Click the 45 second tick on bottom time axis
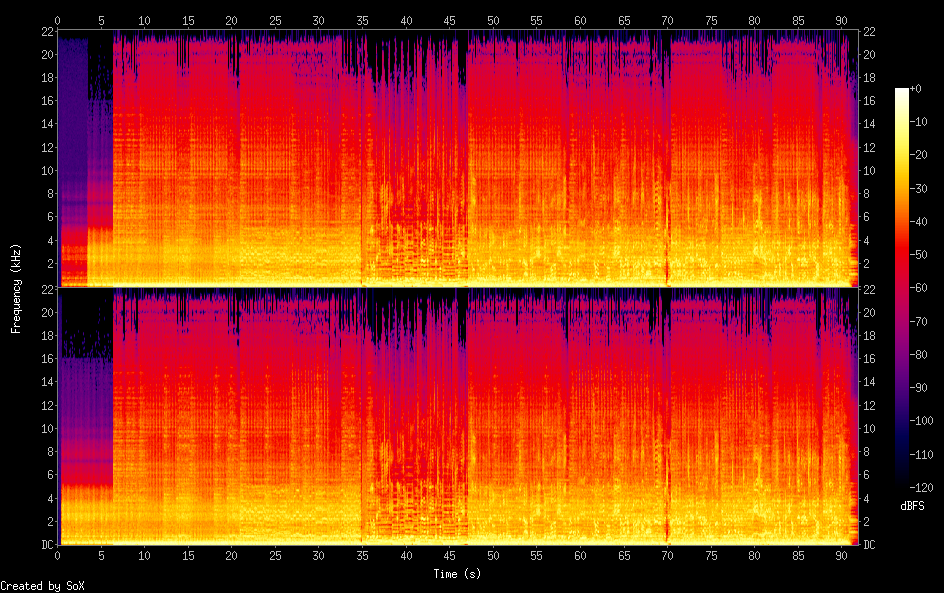Screen dimensions: 944x593 click(x=449, y=555)
